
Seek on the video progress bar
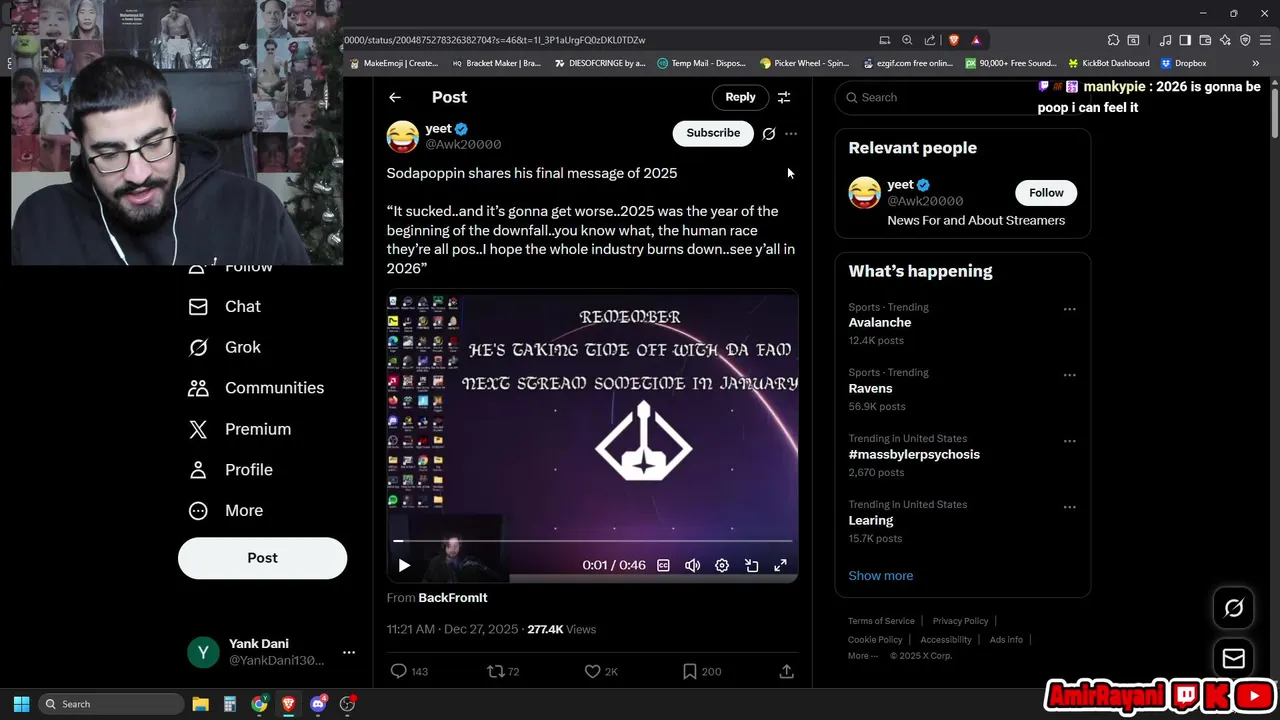[593, 541]
